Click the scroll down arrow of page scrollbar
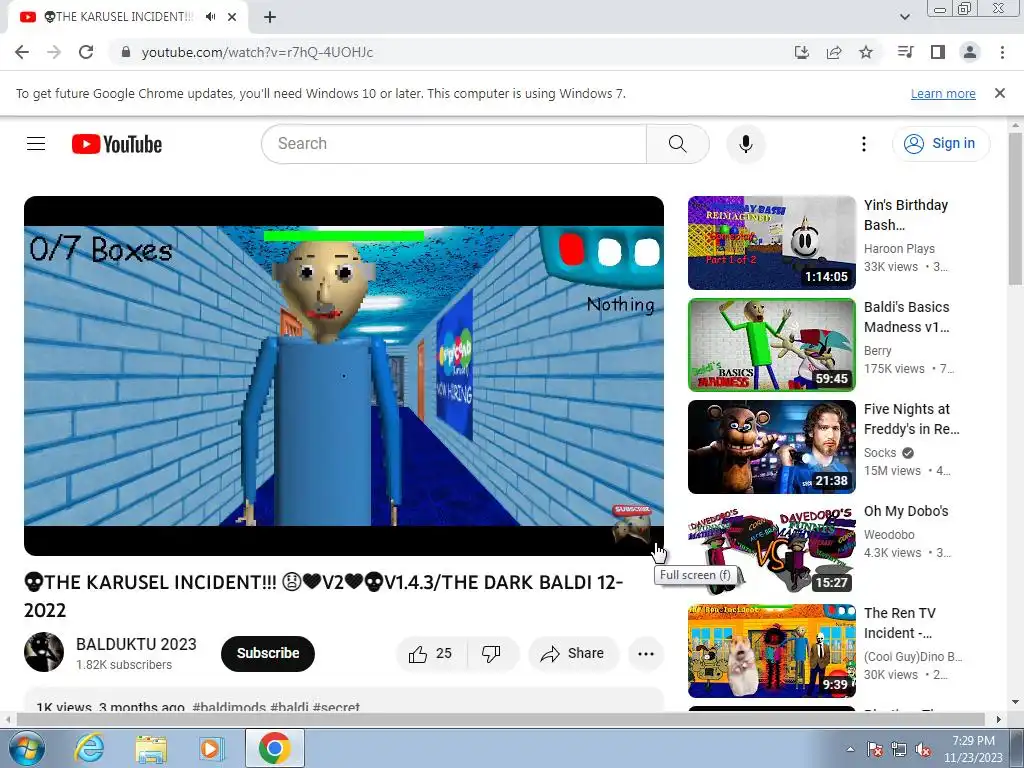Screen dimensions: 1024x768 coord(1015,703)
